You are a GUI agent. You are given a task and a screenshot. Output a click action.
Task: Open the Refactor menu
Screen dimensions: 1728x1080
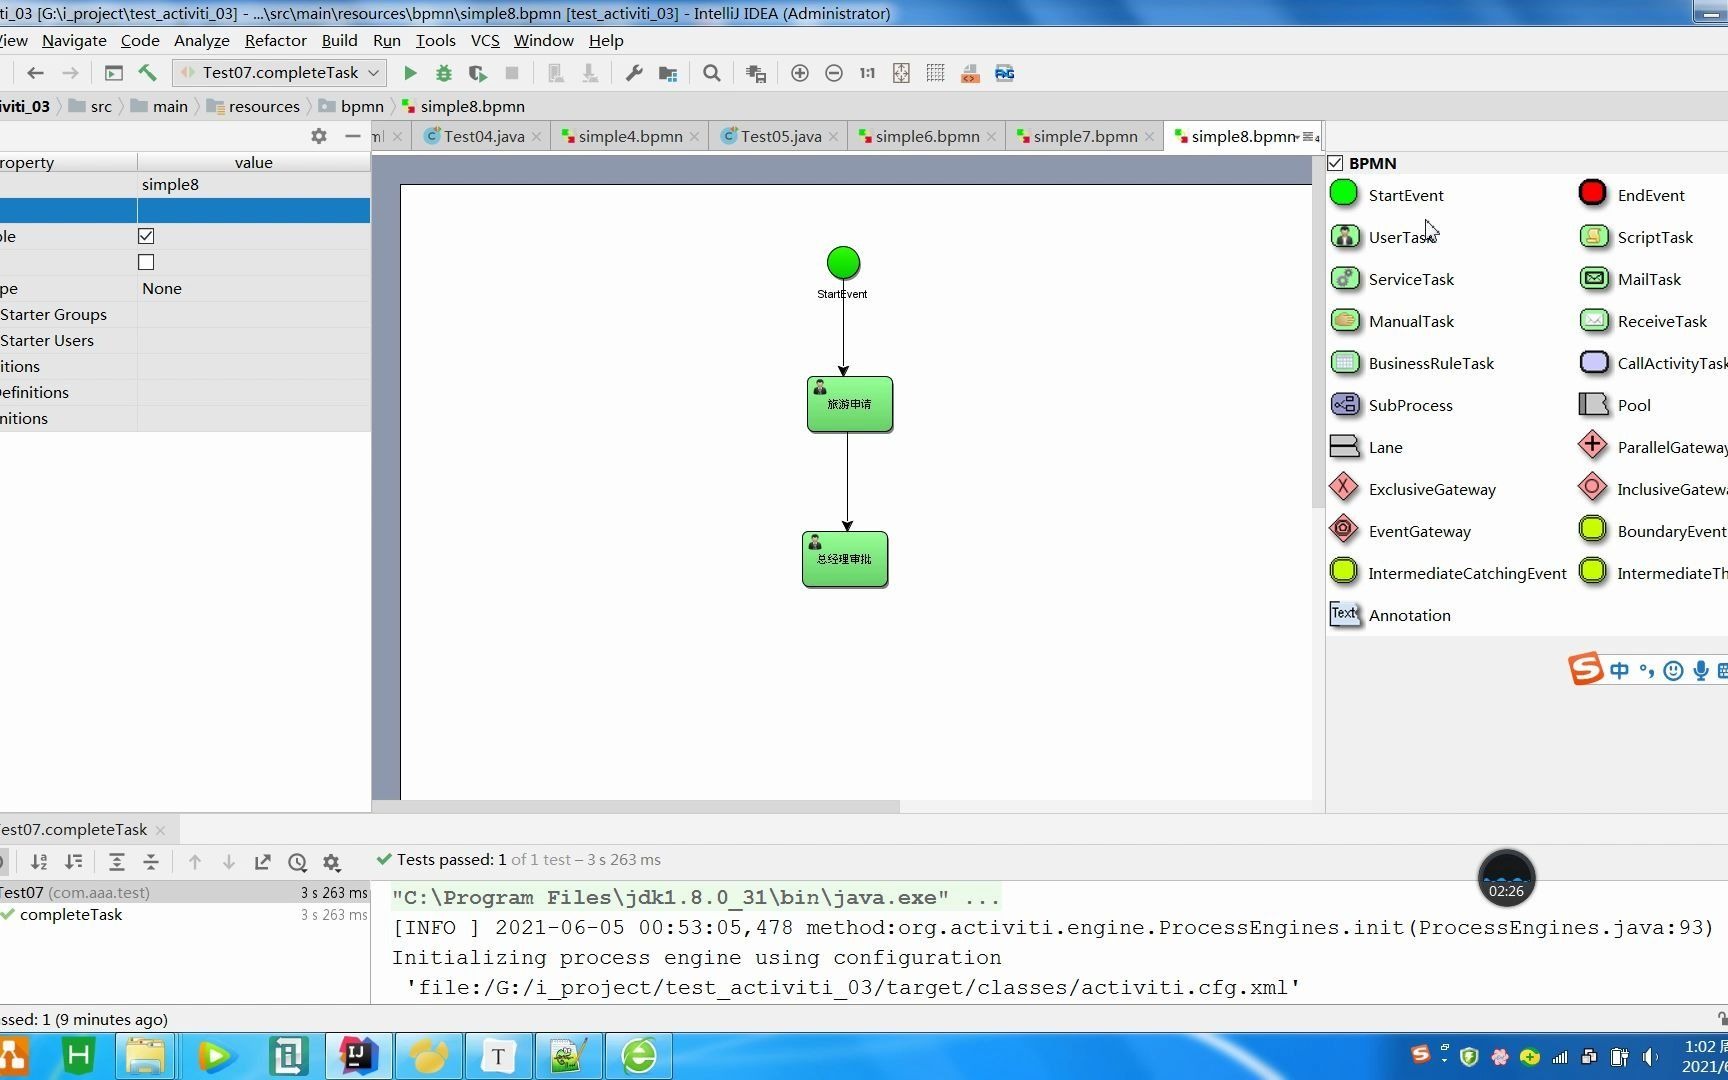tap(275, 41)
